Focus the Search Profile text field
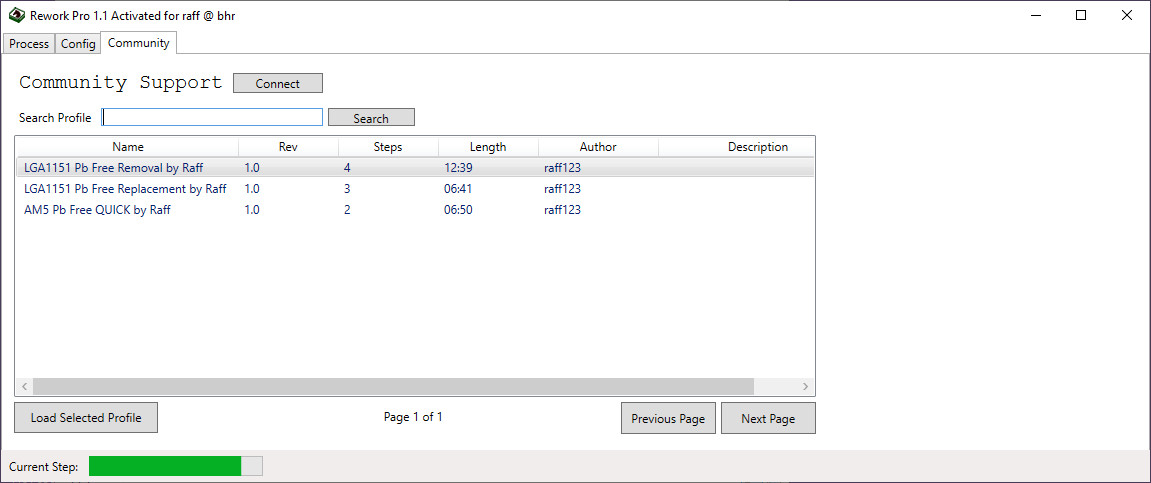This screenshot has width=1151, height=483. coord(212,117)
